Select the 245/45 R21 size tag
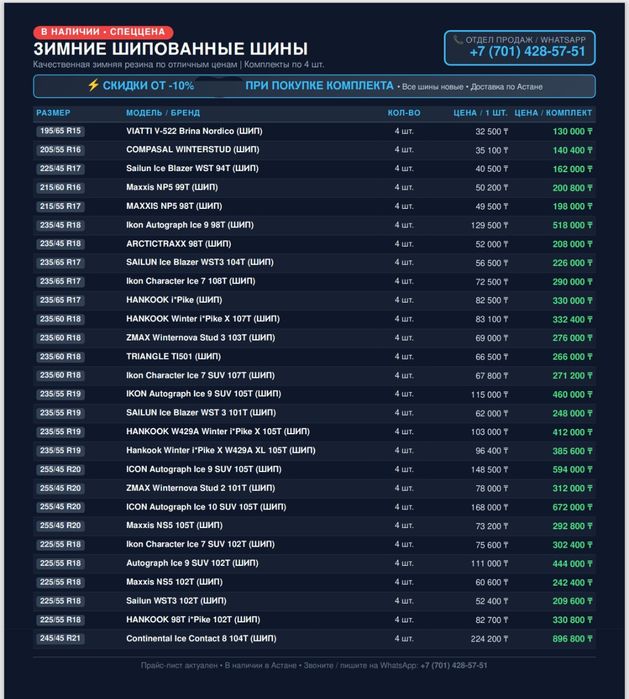The width and height of the screenshot is (629, 699). click(x=61, y=638)
